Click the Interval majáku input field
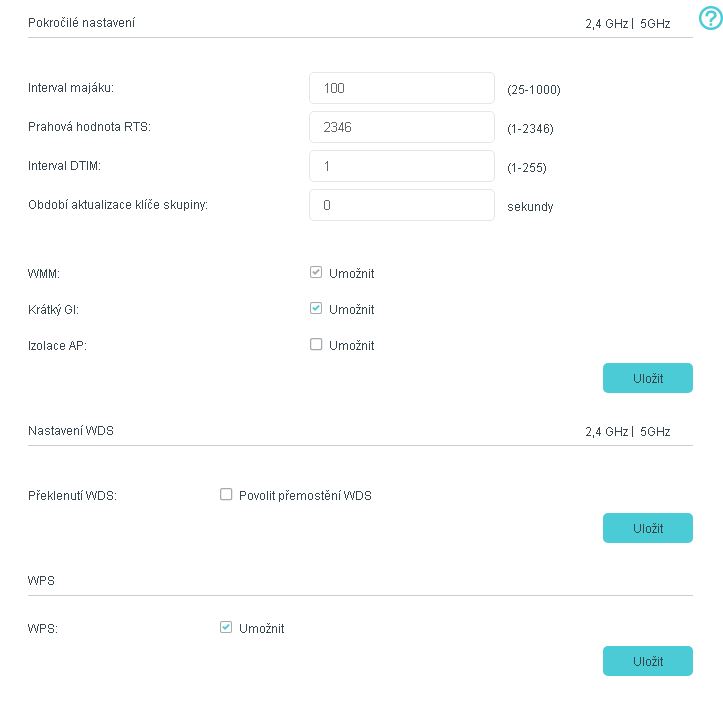 [x=402, y=89]
